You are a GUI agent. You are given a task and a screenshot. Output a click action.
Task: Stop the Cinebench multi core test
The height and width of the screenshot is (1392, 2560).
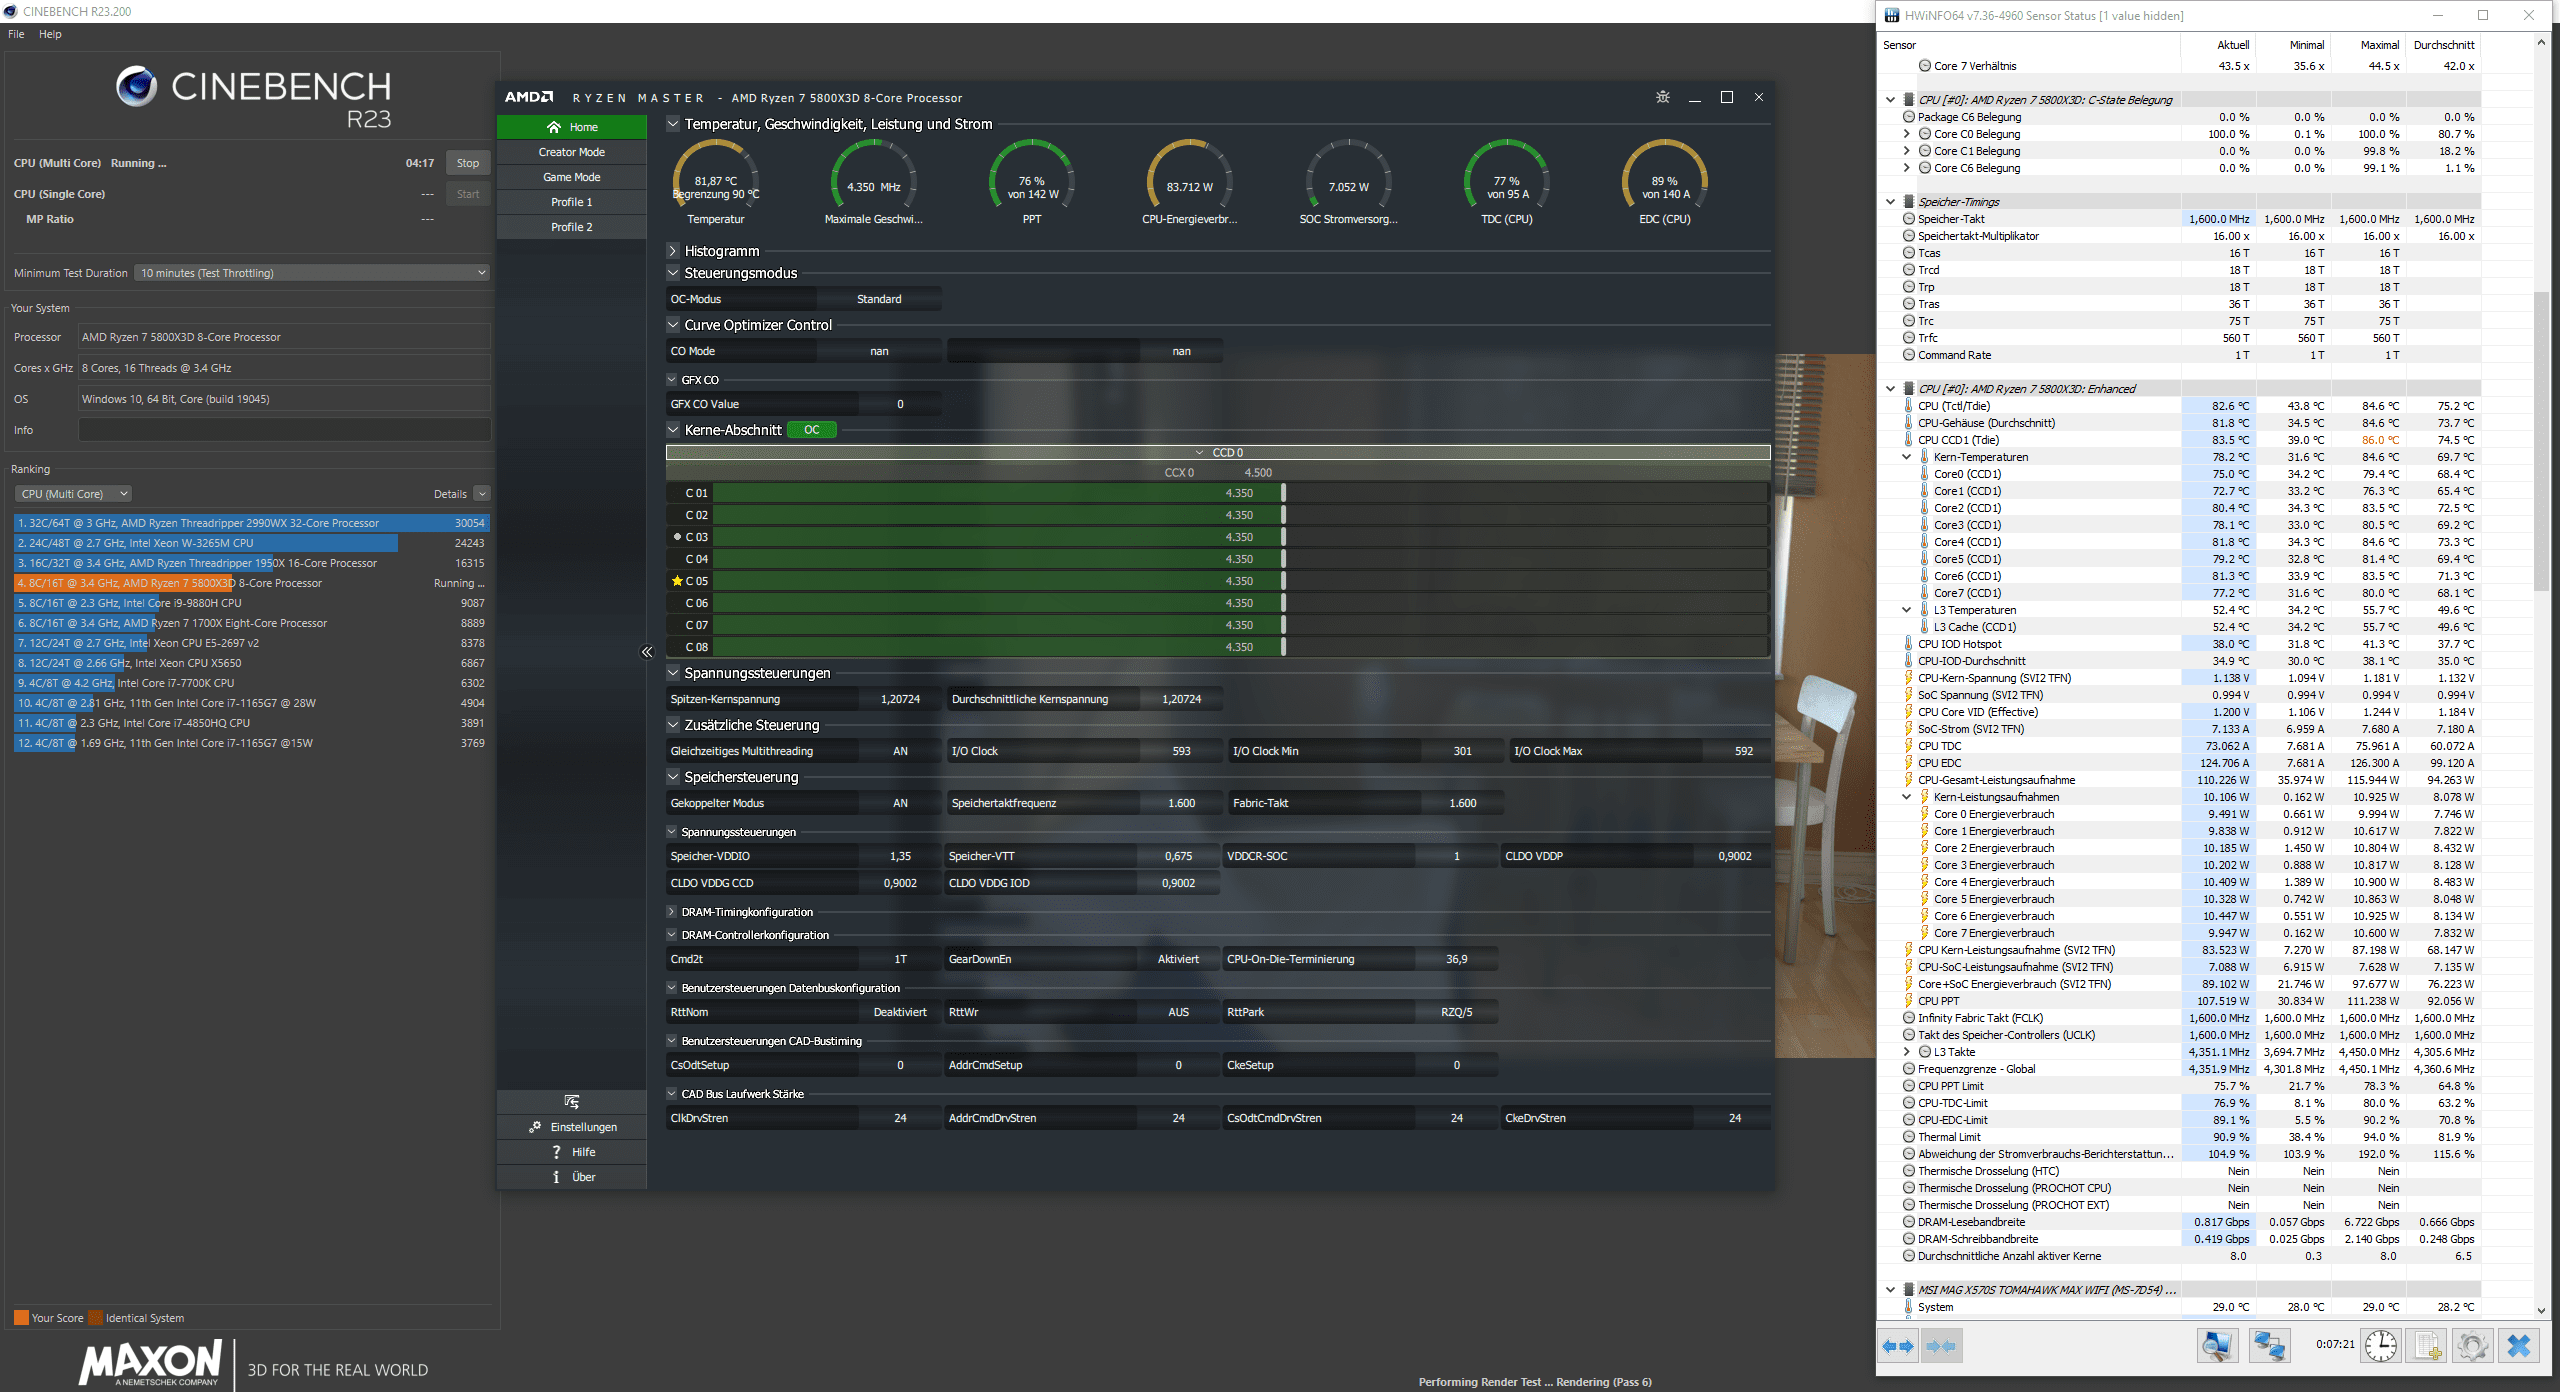(468, 163)
